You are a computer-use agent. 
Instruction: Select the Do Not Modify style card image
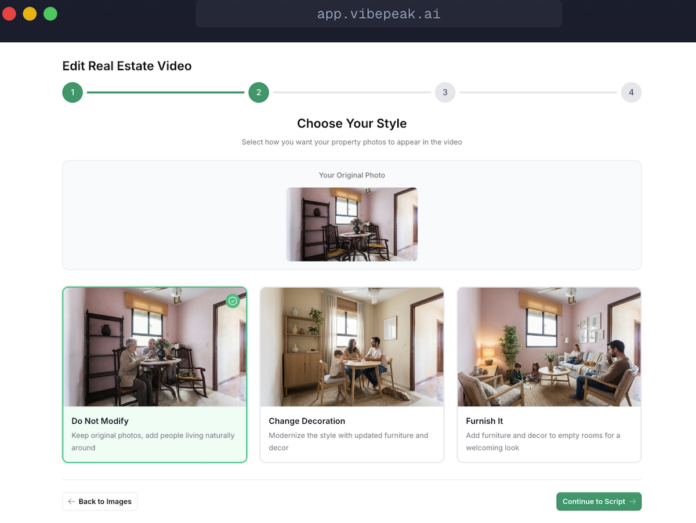coord(154,347)
